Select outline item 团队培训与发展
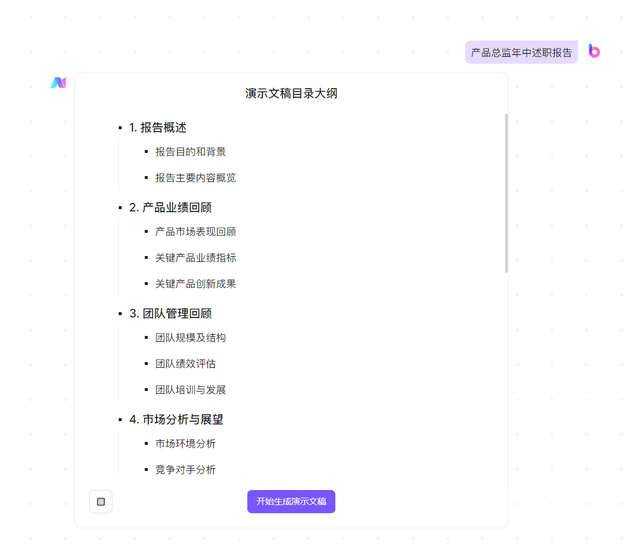640x552 pixels. [x=191, y=390]
